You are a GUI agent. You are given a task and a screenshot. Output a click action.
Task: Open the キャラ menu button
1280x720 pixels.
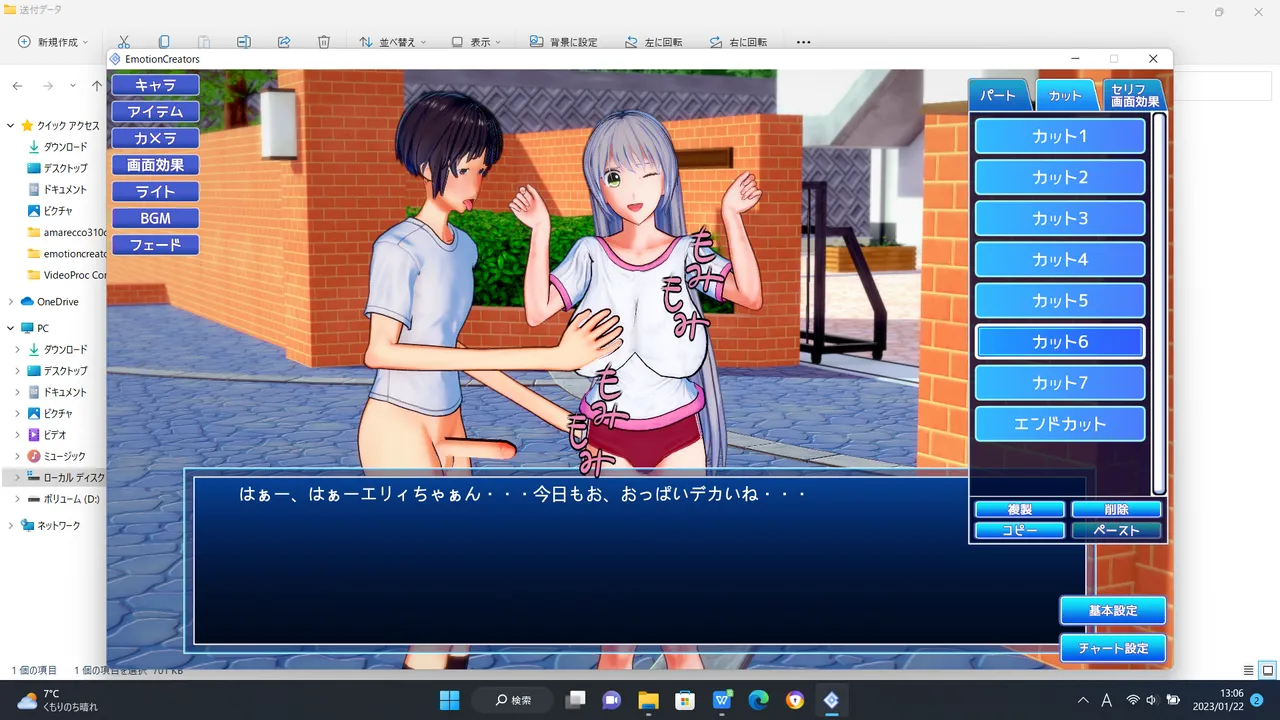[x=155, y=85]
